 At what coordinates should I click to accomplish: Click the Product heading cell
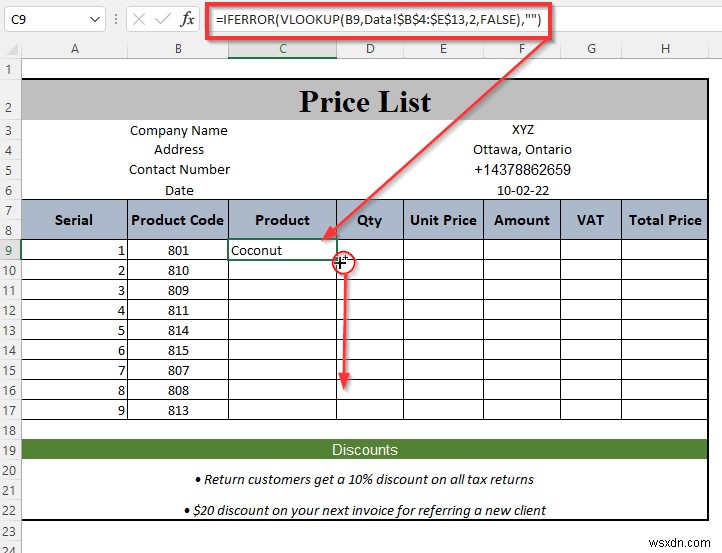coord(282,220)
